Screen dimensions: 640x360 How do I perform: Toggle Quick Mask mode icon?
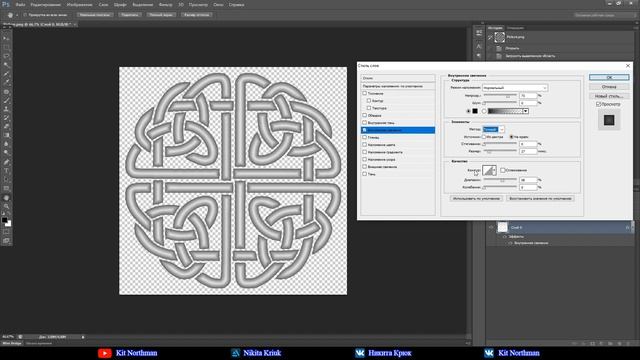[x=6, y=232]
